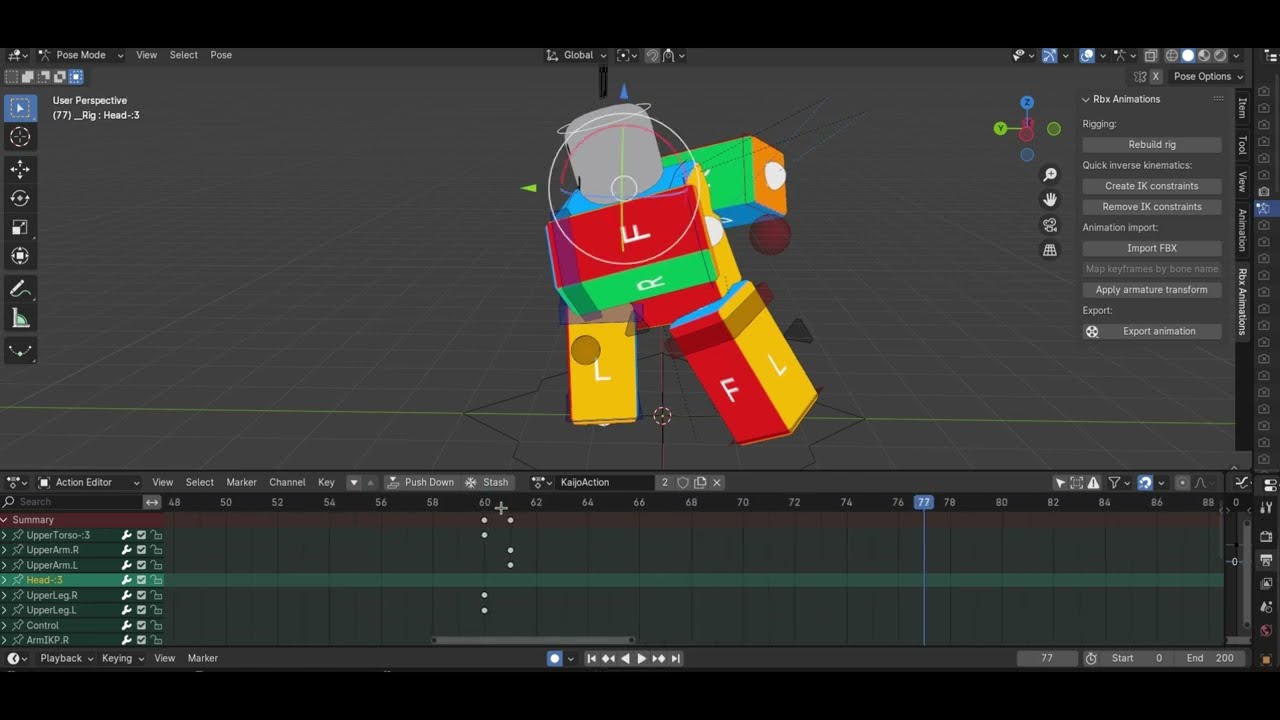Click the zoom viewport gizmo icon
The width and height of the screenshot is (1280, 720).
click(1050, 174)
